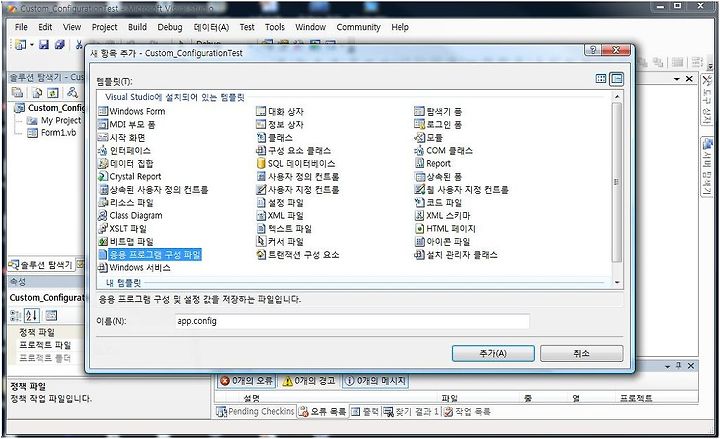Click the 이름 field containing app.config
Viewport: 720px width, 439px height.
352,321
